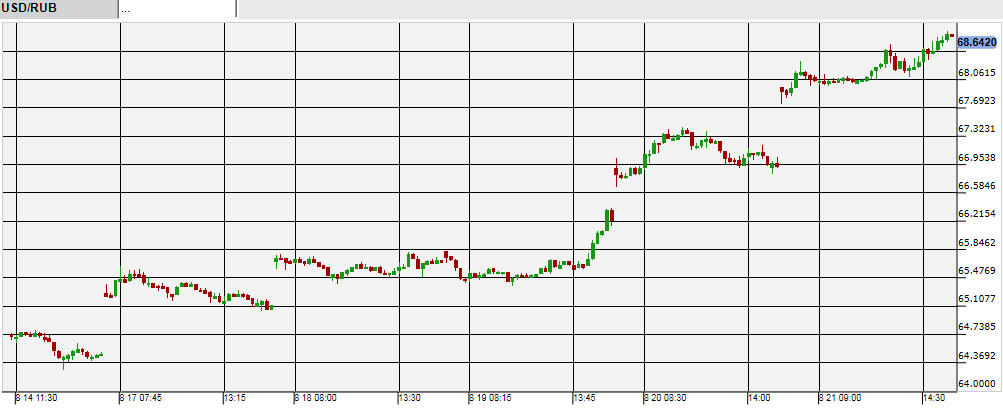Screen dimensions: 1003x414
Task: Click the 64.3692 price axis label
Action: point(977,356)
